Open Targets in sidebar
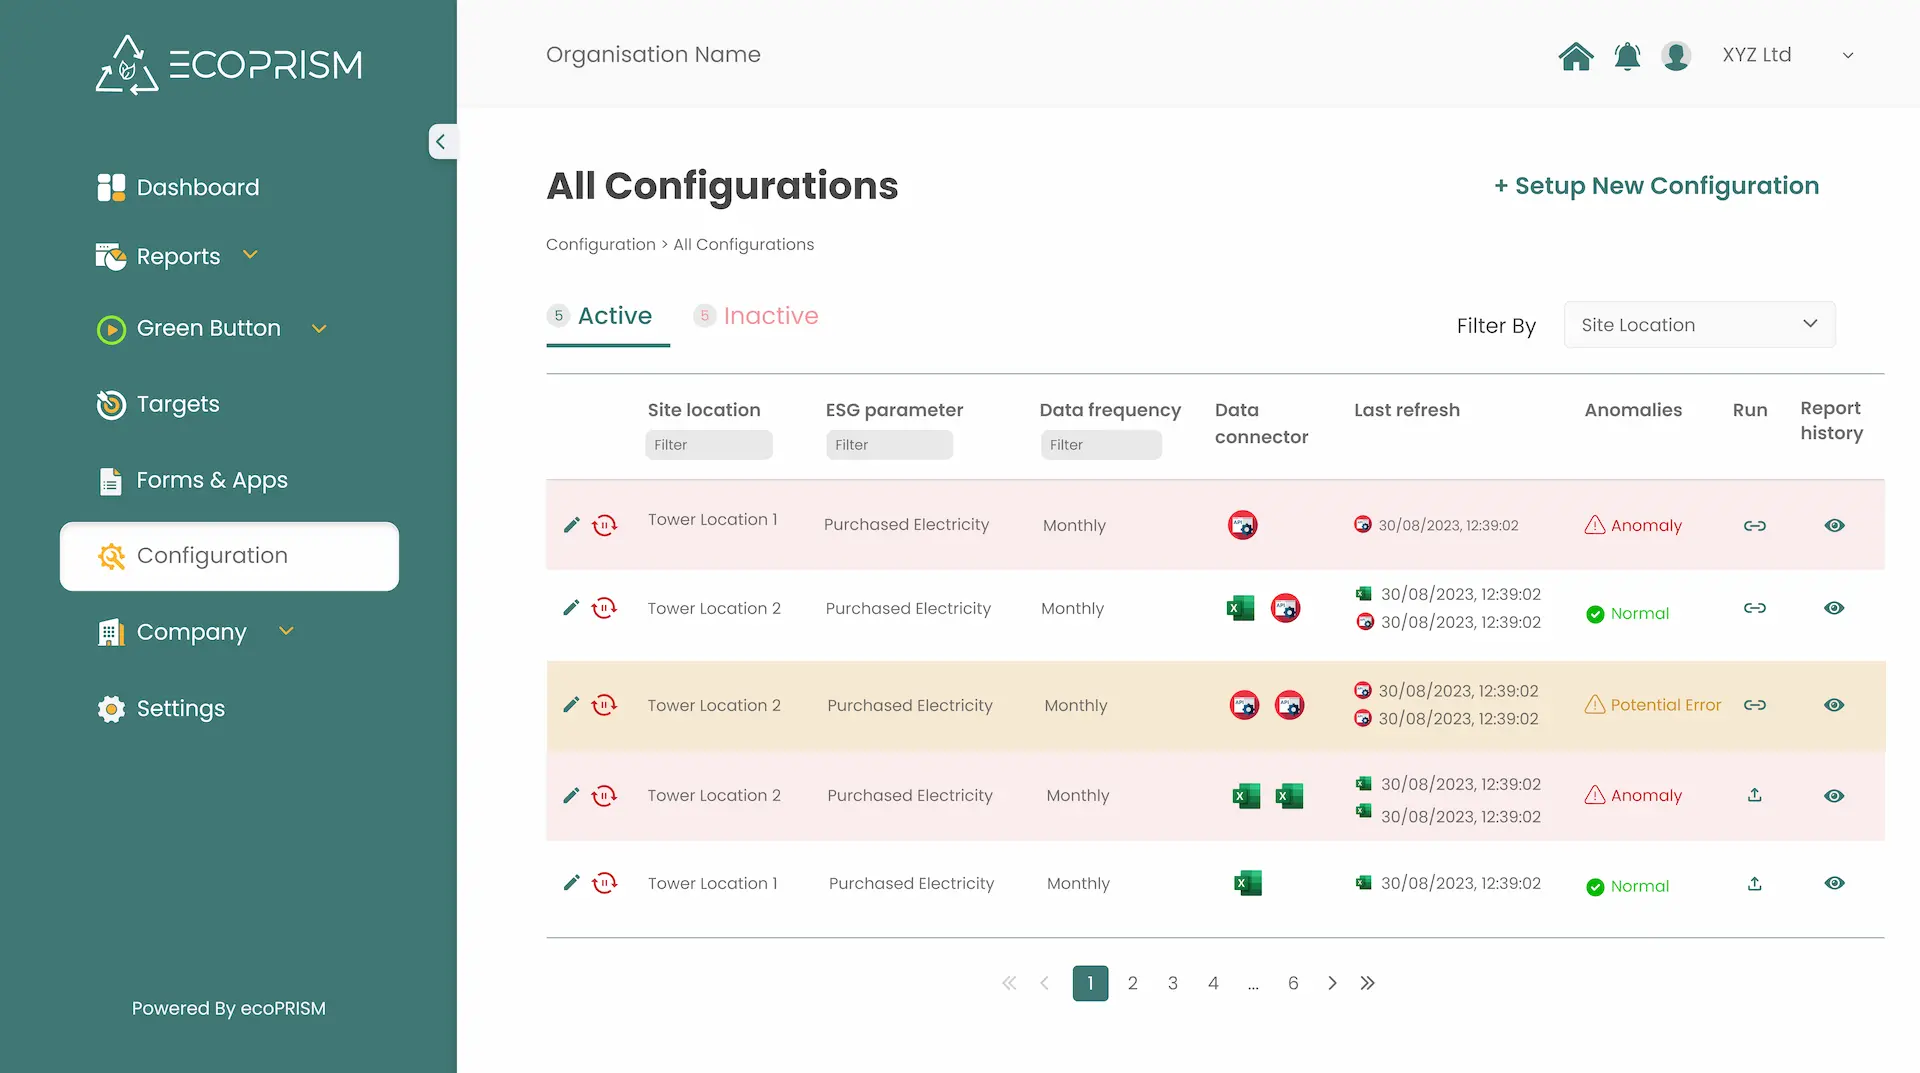Screen dimensions: 1920x1073 tap(158, 404)
